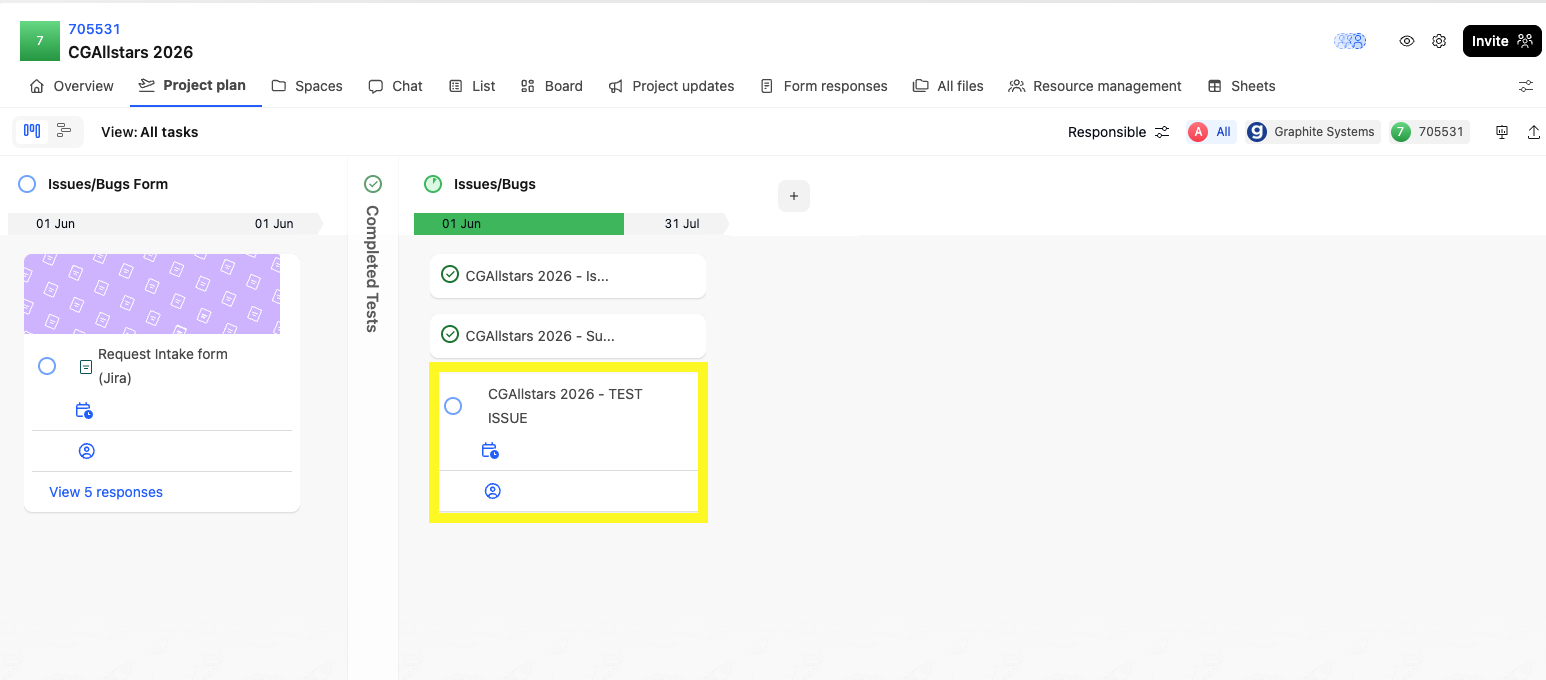Image resolution: width=1546 pixels, height=680 pixels.
Task: Select the All responsible filter chip
Action: tap(1211, 132)
